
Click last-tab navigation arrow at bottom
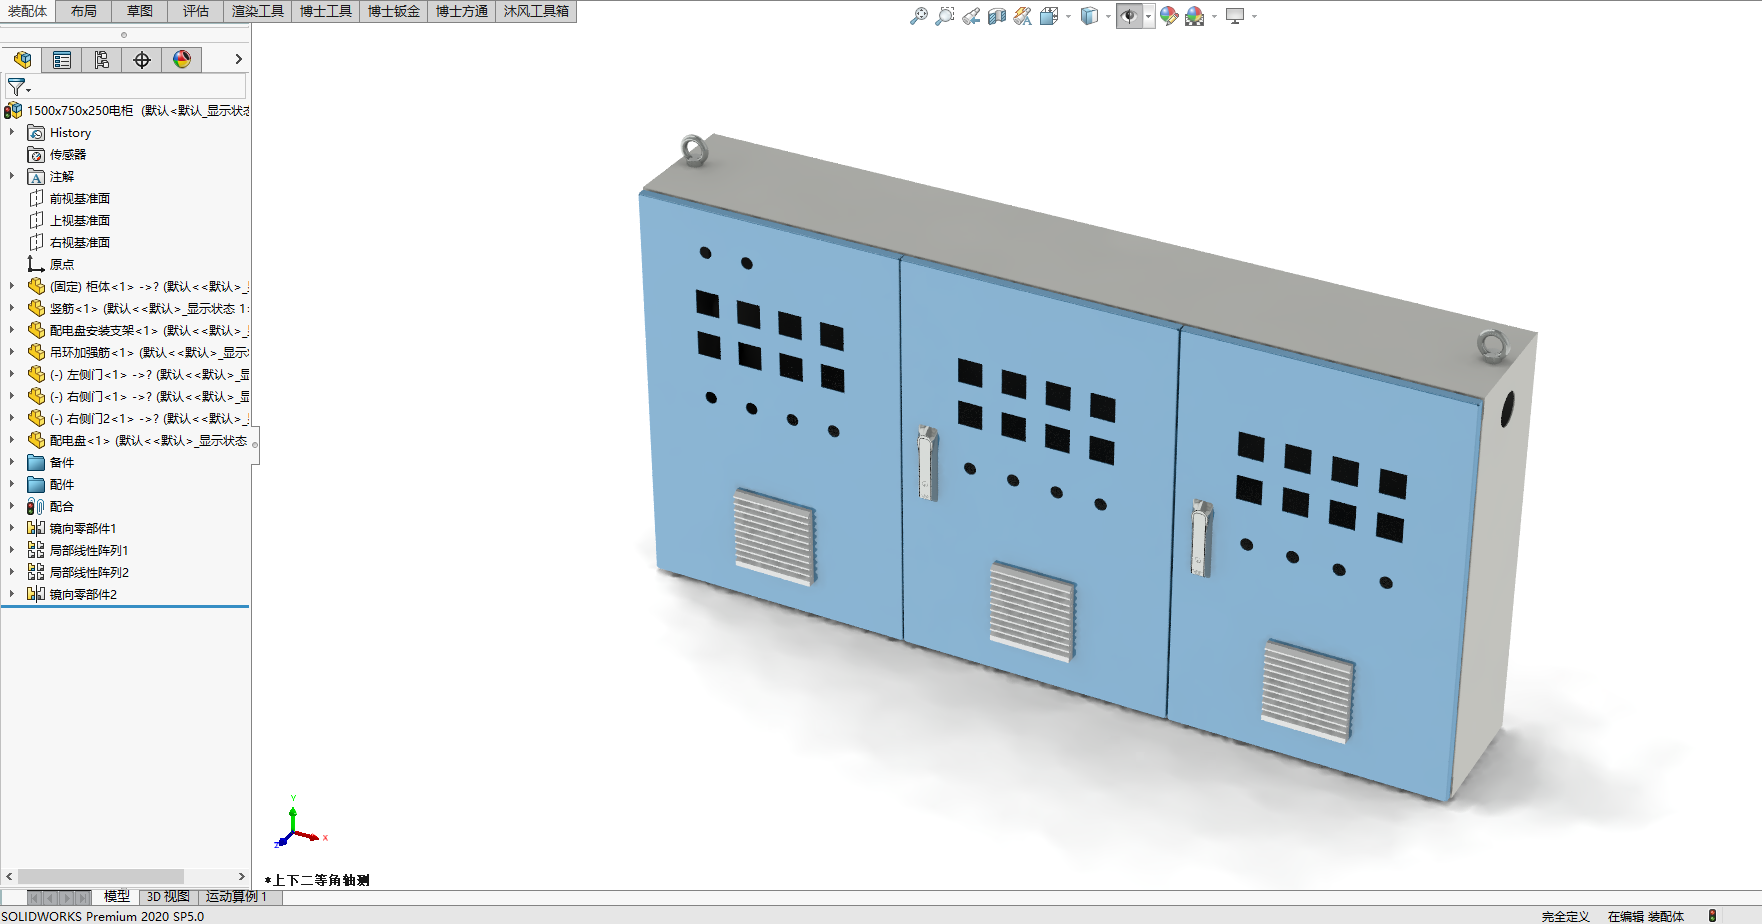point(84,898)
